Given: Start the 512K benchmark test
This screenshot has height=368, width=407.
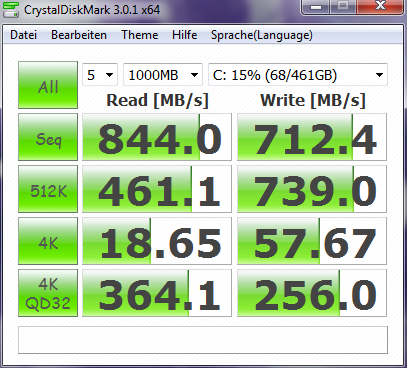Looking at the screenshot, I should coord(48,189).
